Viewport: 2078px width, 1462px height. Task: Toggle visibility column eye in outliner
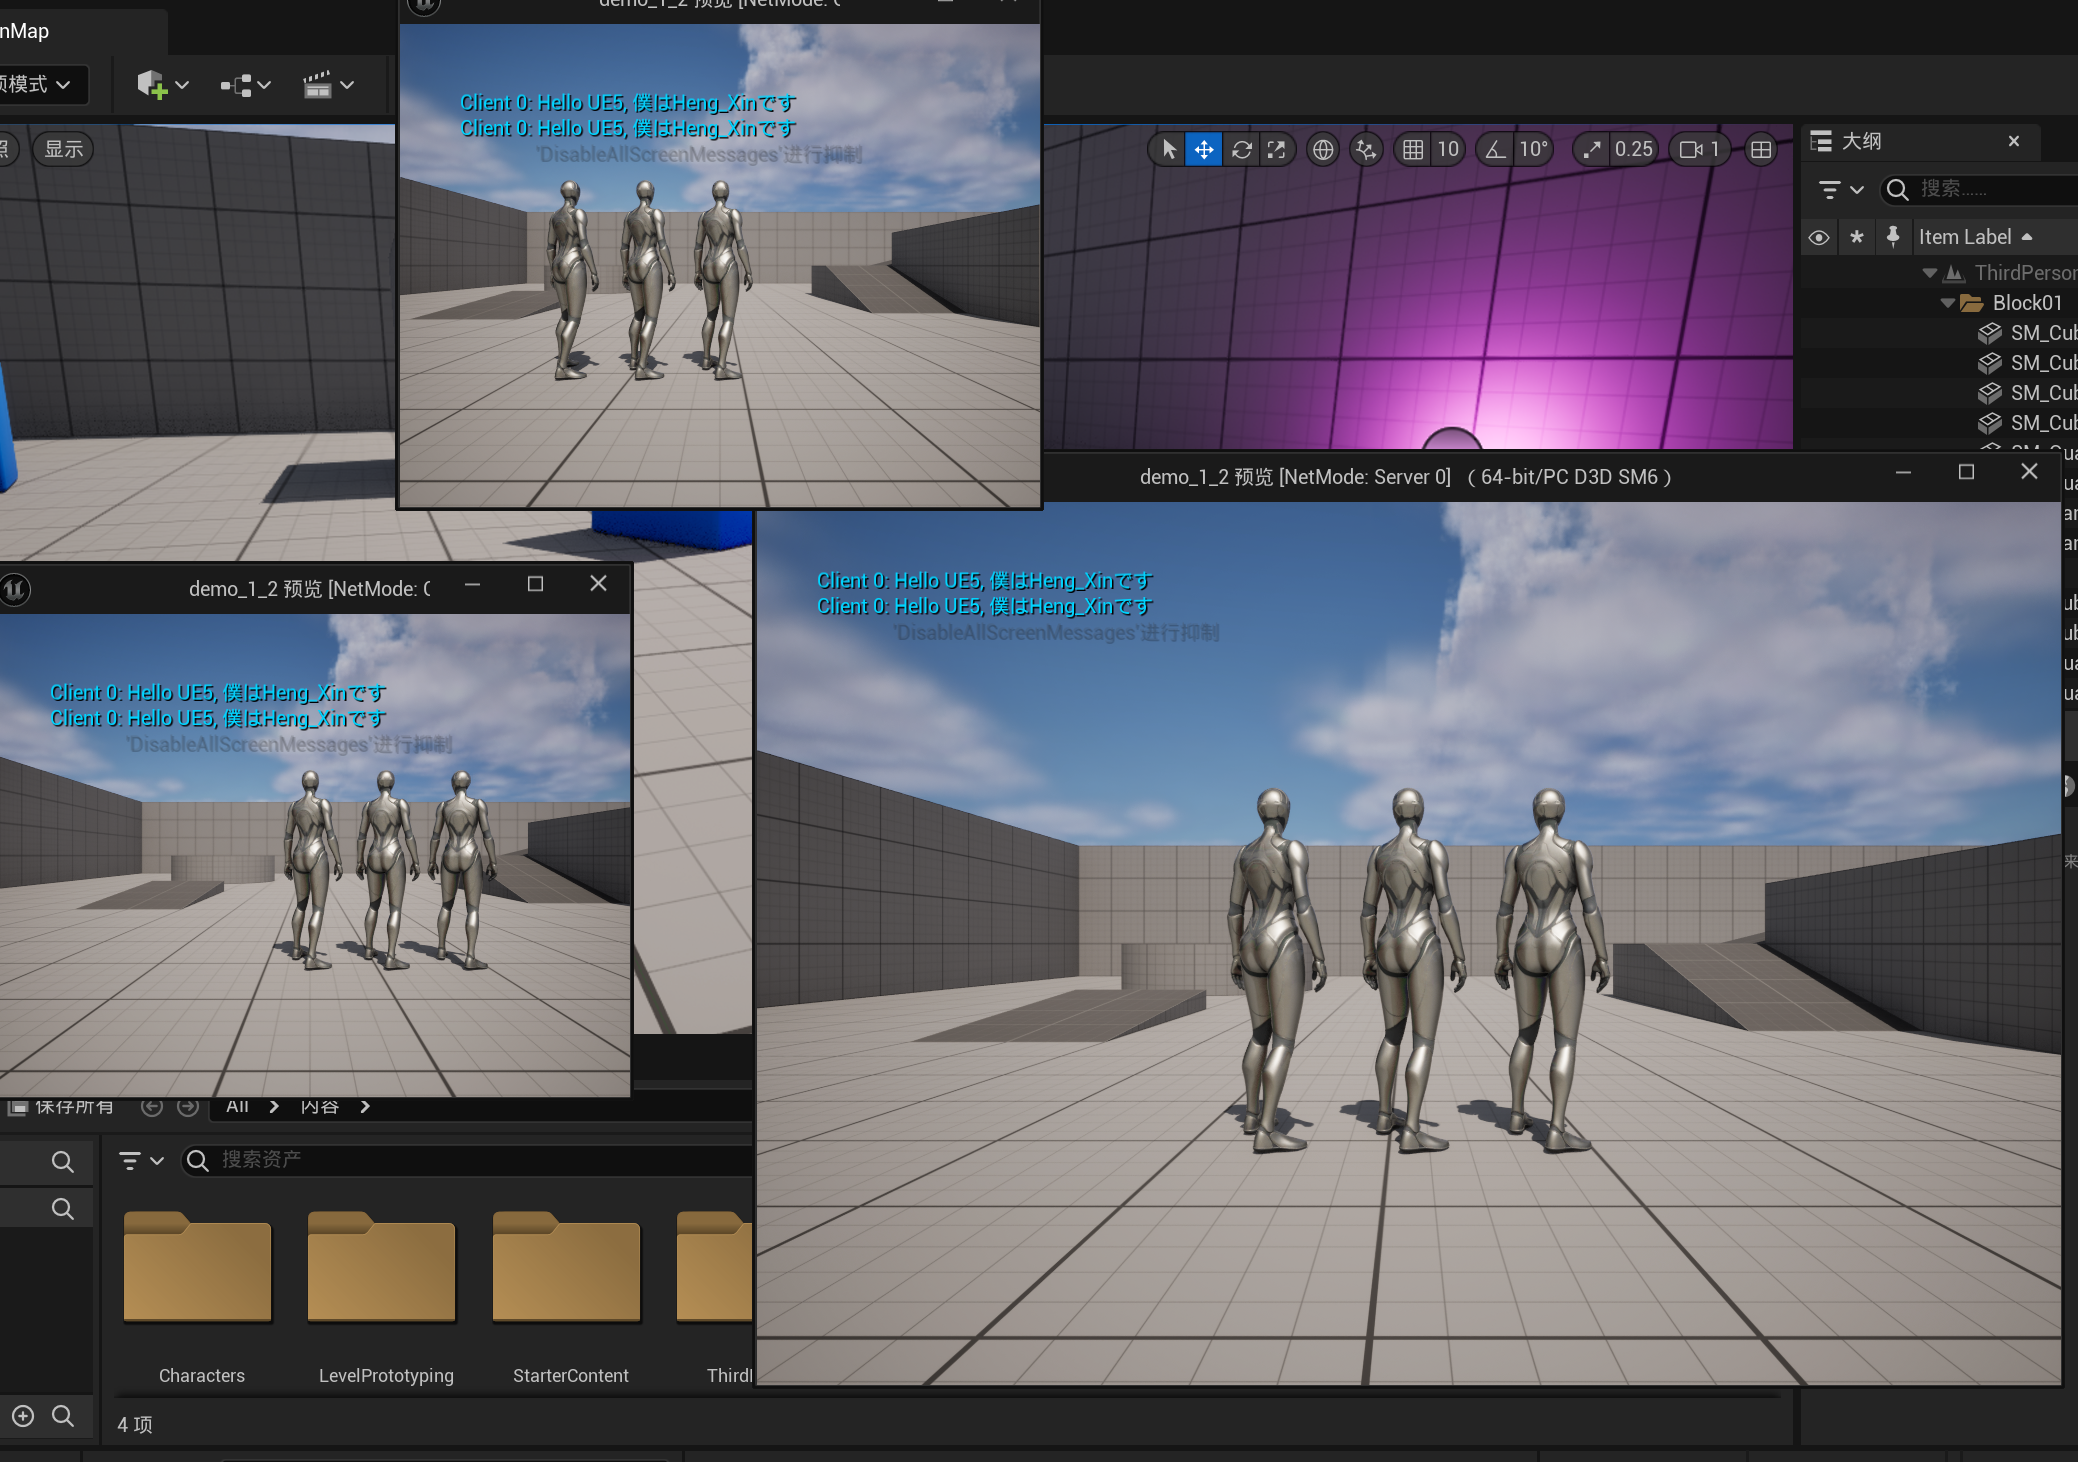click(x=1819, y=238)
